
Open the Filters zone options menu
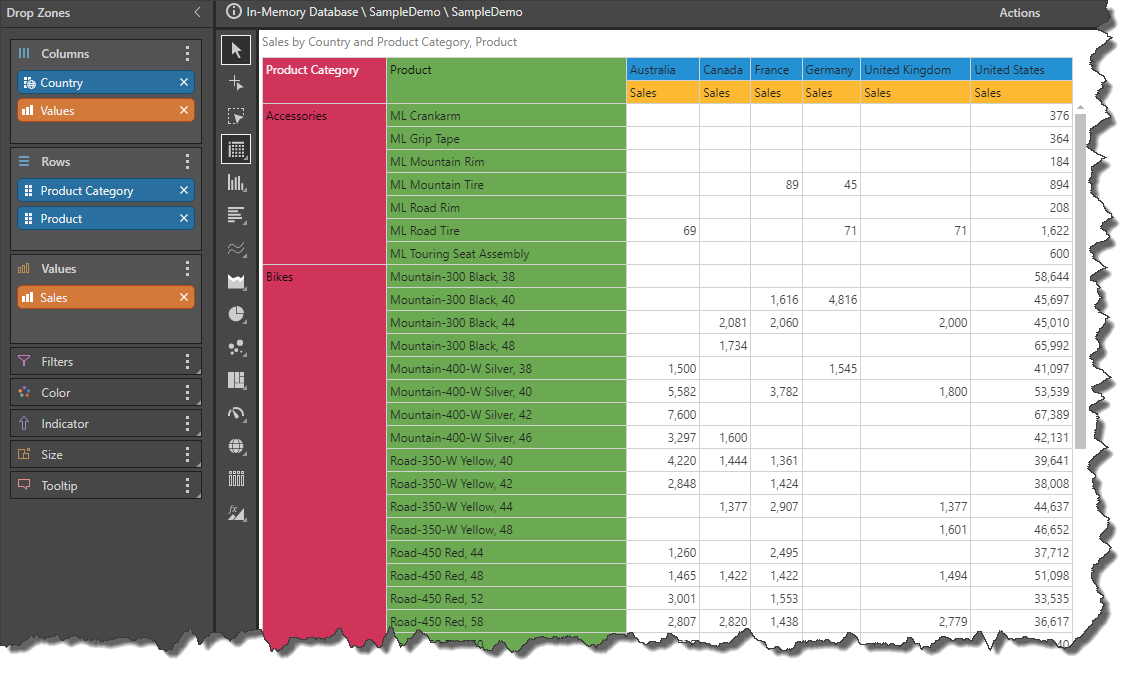(187, 362)
